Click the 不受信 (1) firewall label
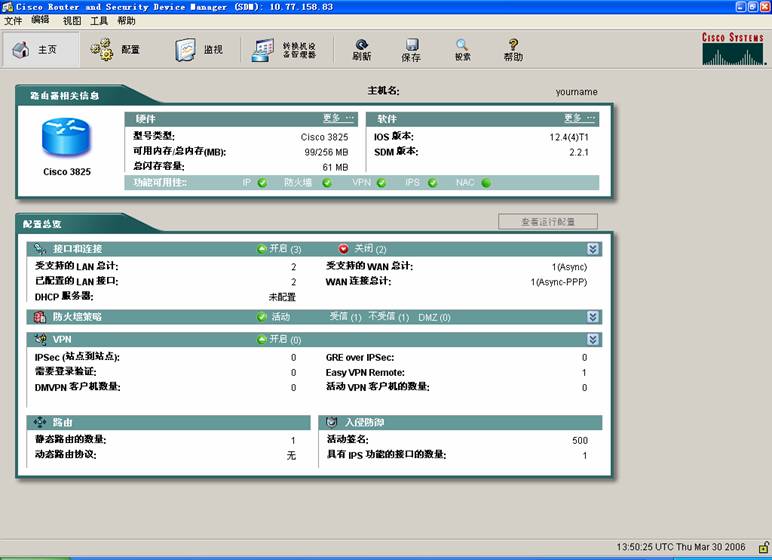 pos(389,317)
